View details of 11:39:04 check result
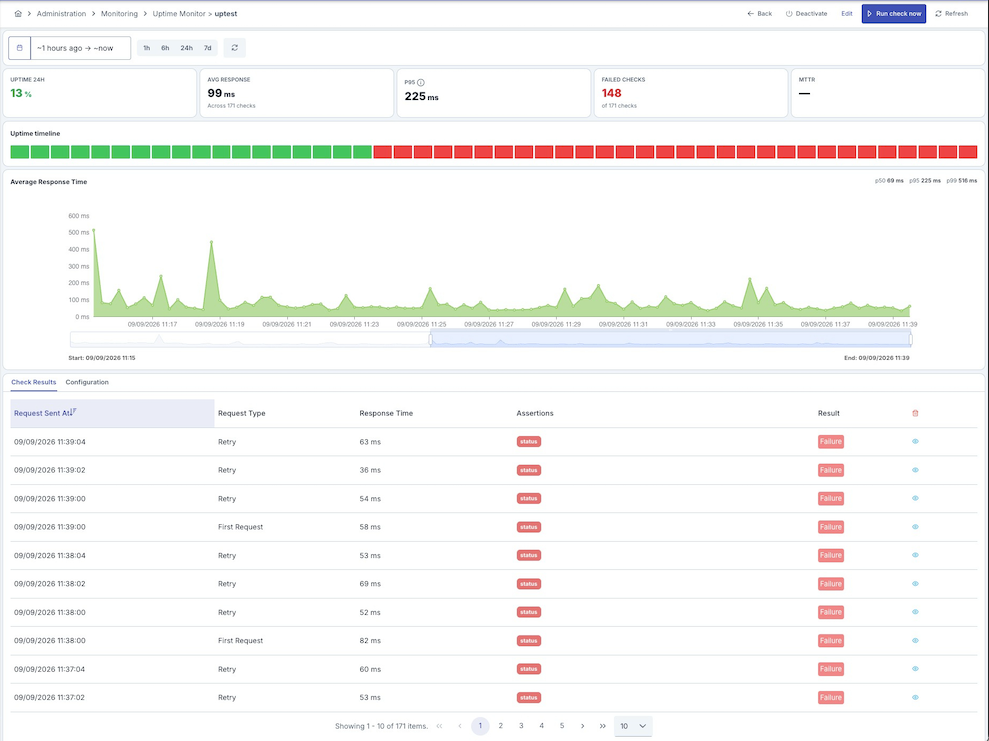 (915, 441)
